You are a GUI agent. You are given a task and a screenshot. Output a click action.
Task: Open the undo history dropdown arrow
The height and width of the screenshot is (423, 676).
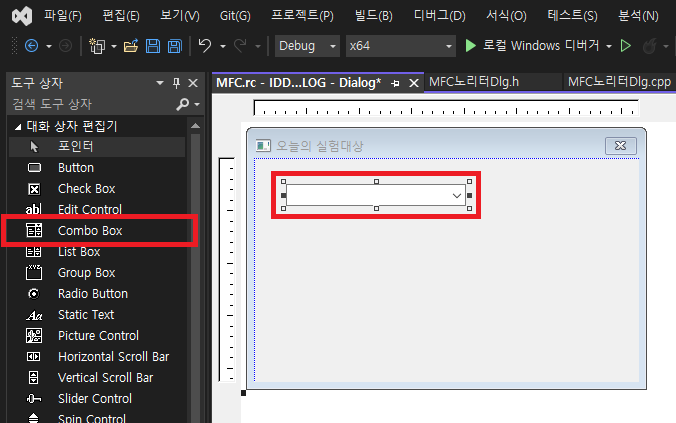tap(223, 46)
